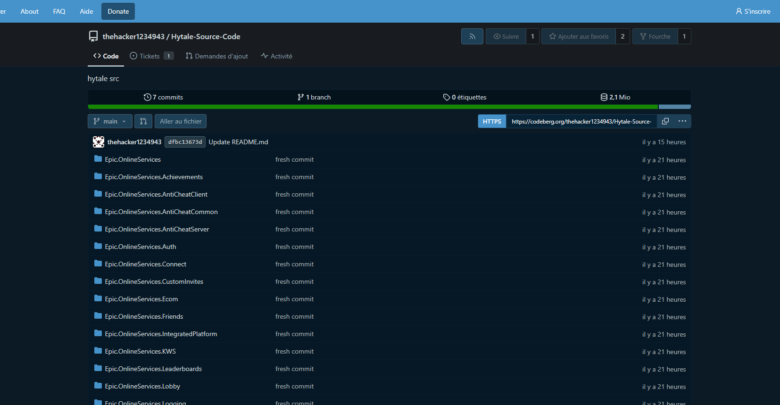Image resolution: width=780 pixels, height=405 pixels.
Task: Switch to the Tickets tab
Action: [151, 56]
